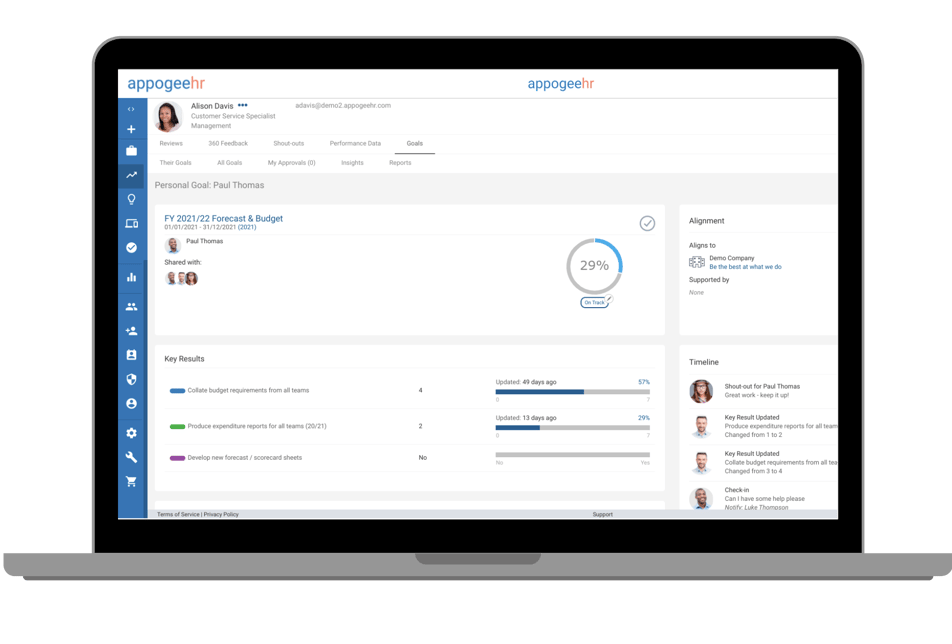Open the settings gear sidebar icon
The height and width of the screenshot is (644, 952).
tap(131, 433)
